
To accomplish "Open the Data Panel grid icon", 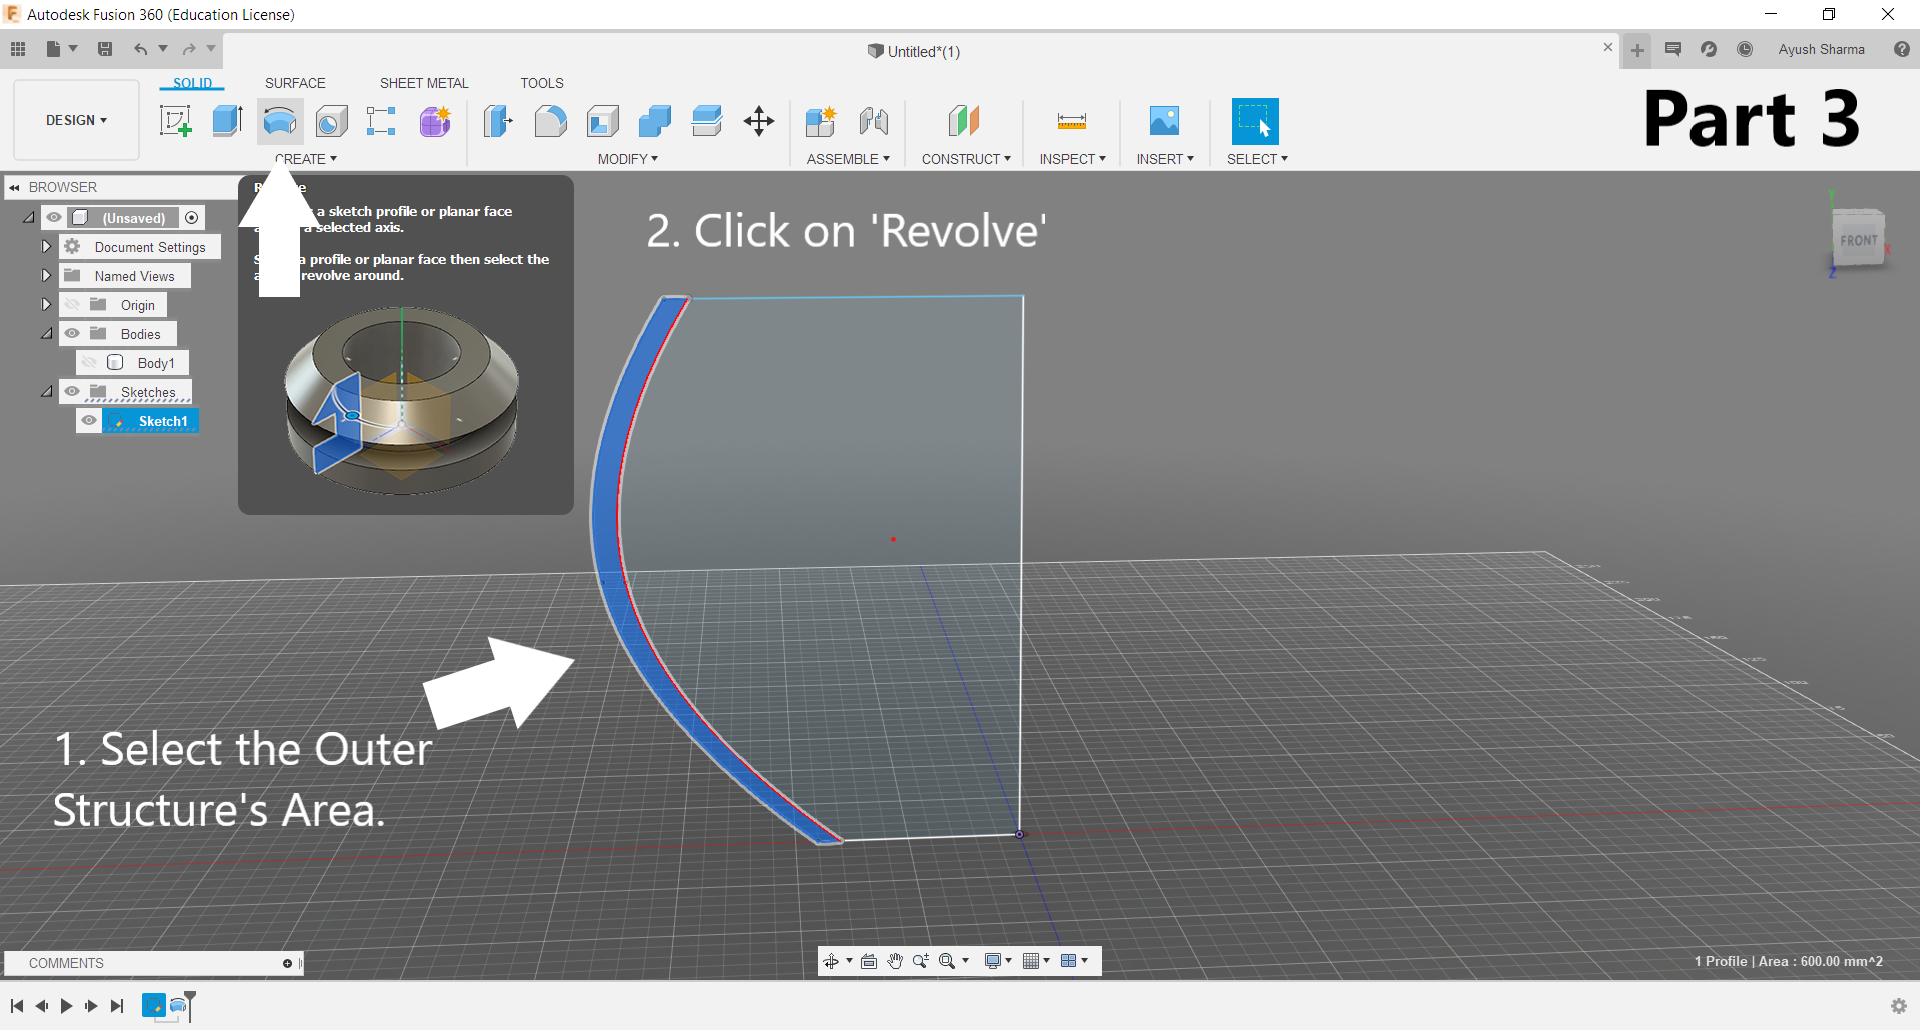I will pyautogui.click(x=18, y=49).
